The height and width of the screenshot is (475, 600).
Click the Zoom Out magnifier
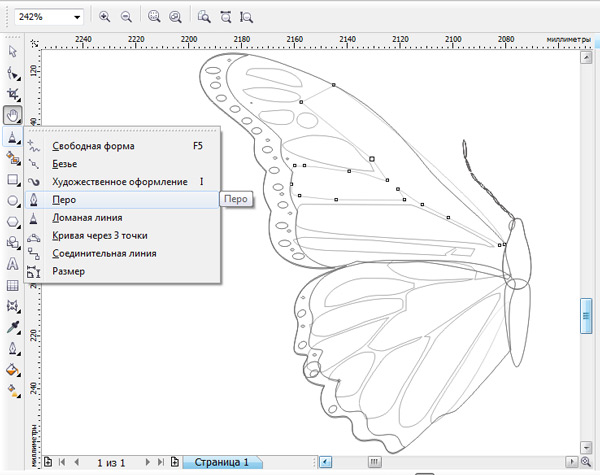coord(126,17)
